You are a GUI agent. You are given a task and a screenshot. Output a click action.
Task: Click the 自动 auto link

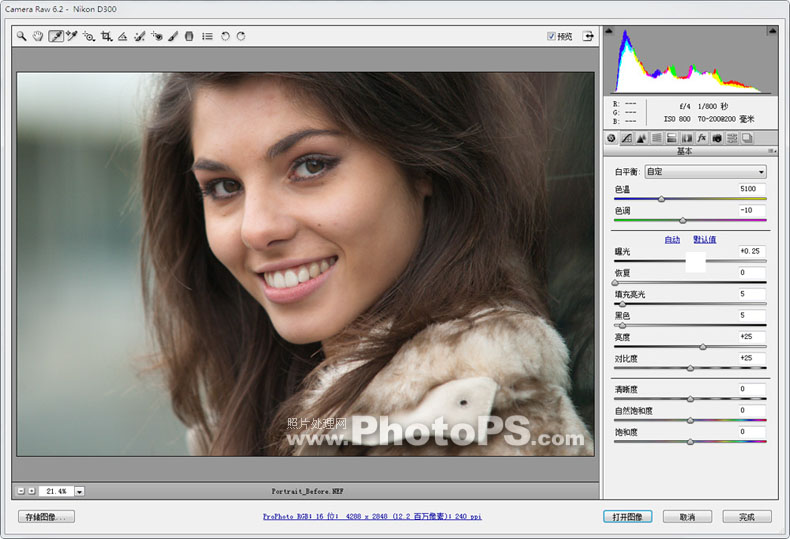tap(672, 240)
